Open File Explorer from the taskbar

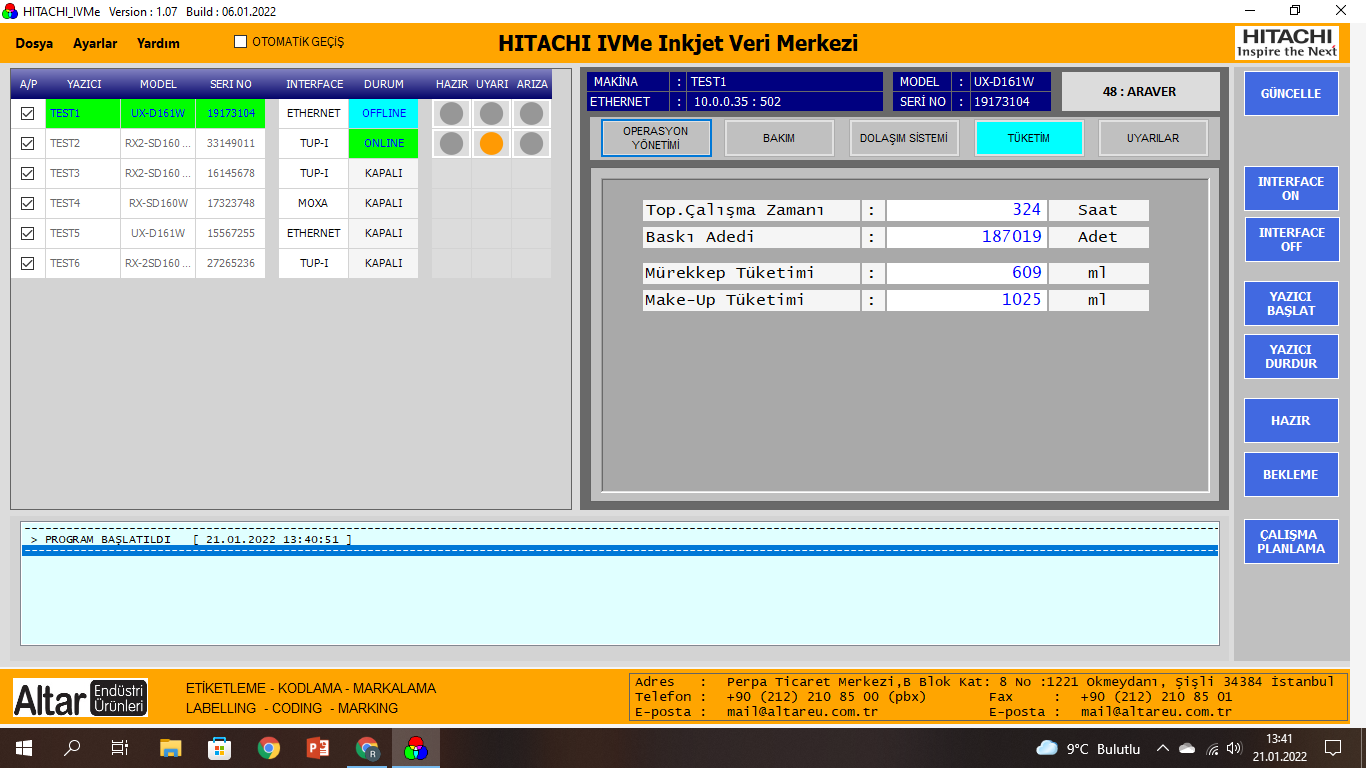tap(171, 748)
